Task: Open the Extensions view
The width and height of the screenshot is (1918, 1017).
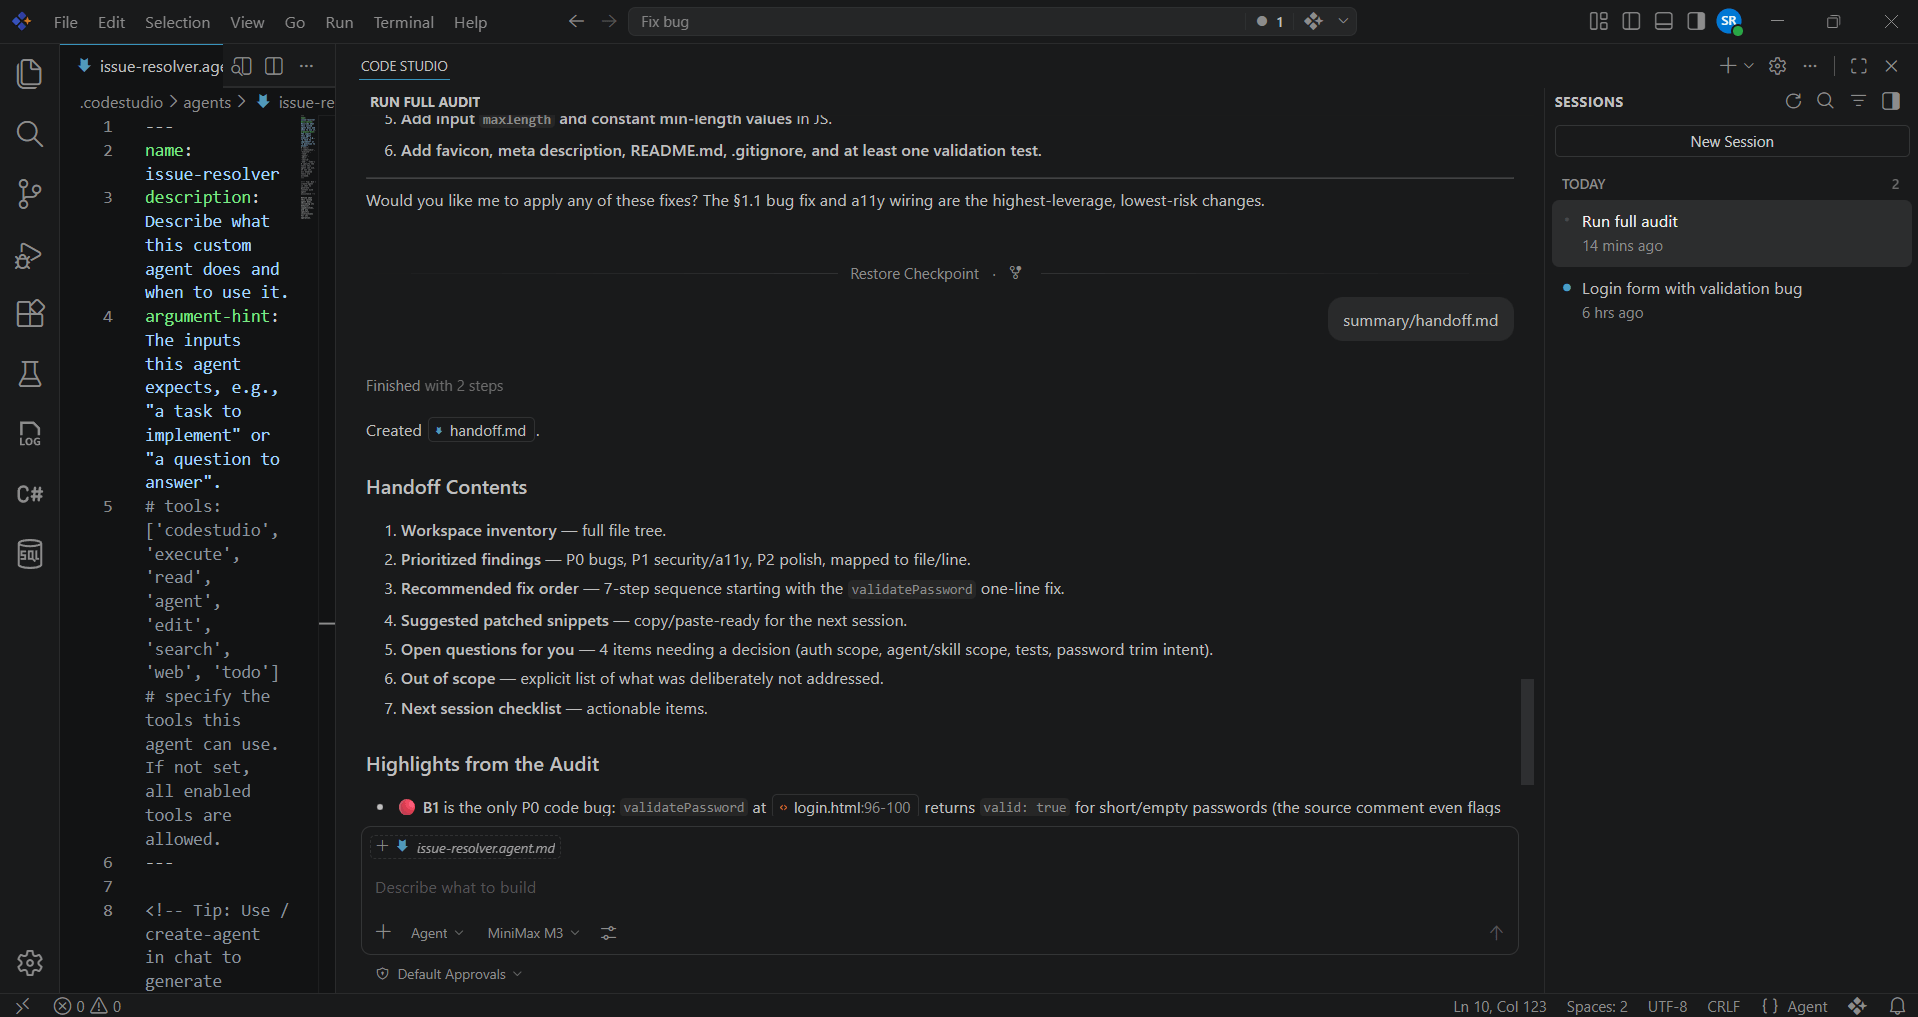Action: pyautogui.click(x=30, y=314)
